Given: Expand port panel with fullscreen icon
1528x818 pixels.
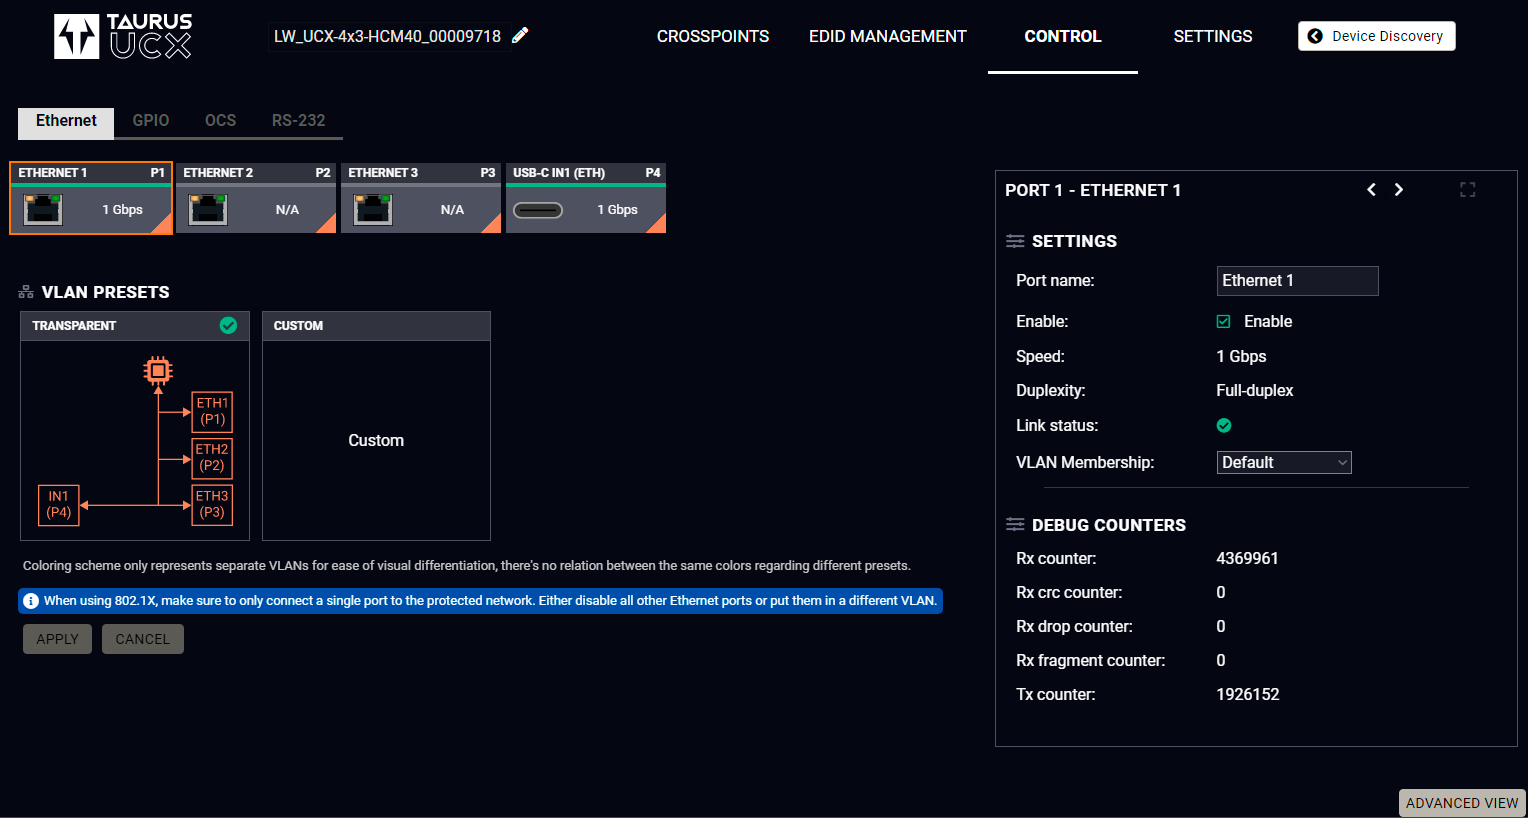Looking at the screenshot, I should pyautogui.click(x=1467, y=190).
